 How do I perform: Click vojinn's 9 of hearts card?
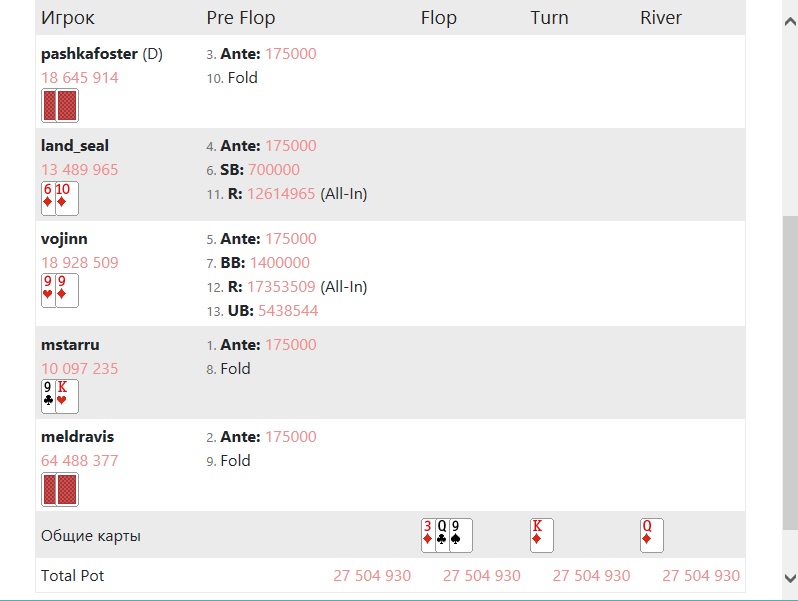[48, 290]
